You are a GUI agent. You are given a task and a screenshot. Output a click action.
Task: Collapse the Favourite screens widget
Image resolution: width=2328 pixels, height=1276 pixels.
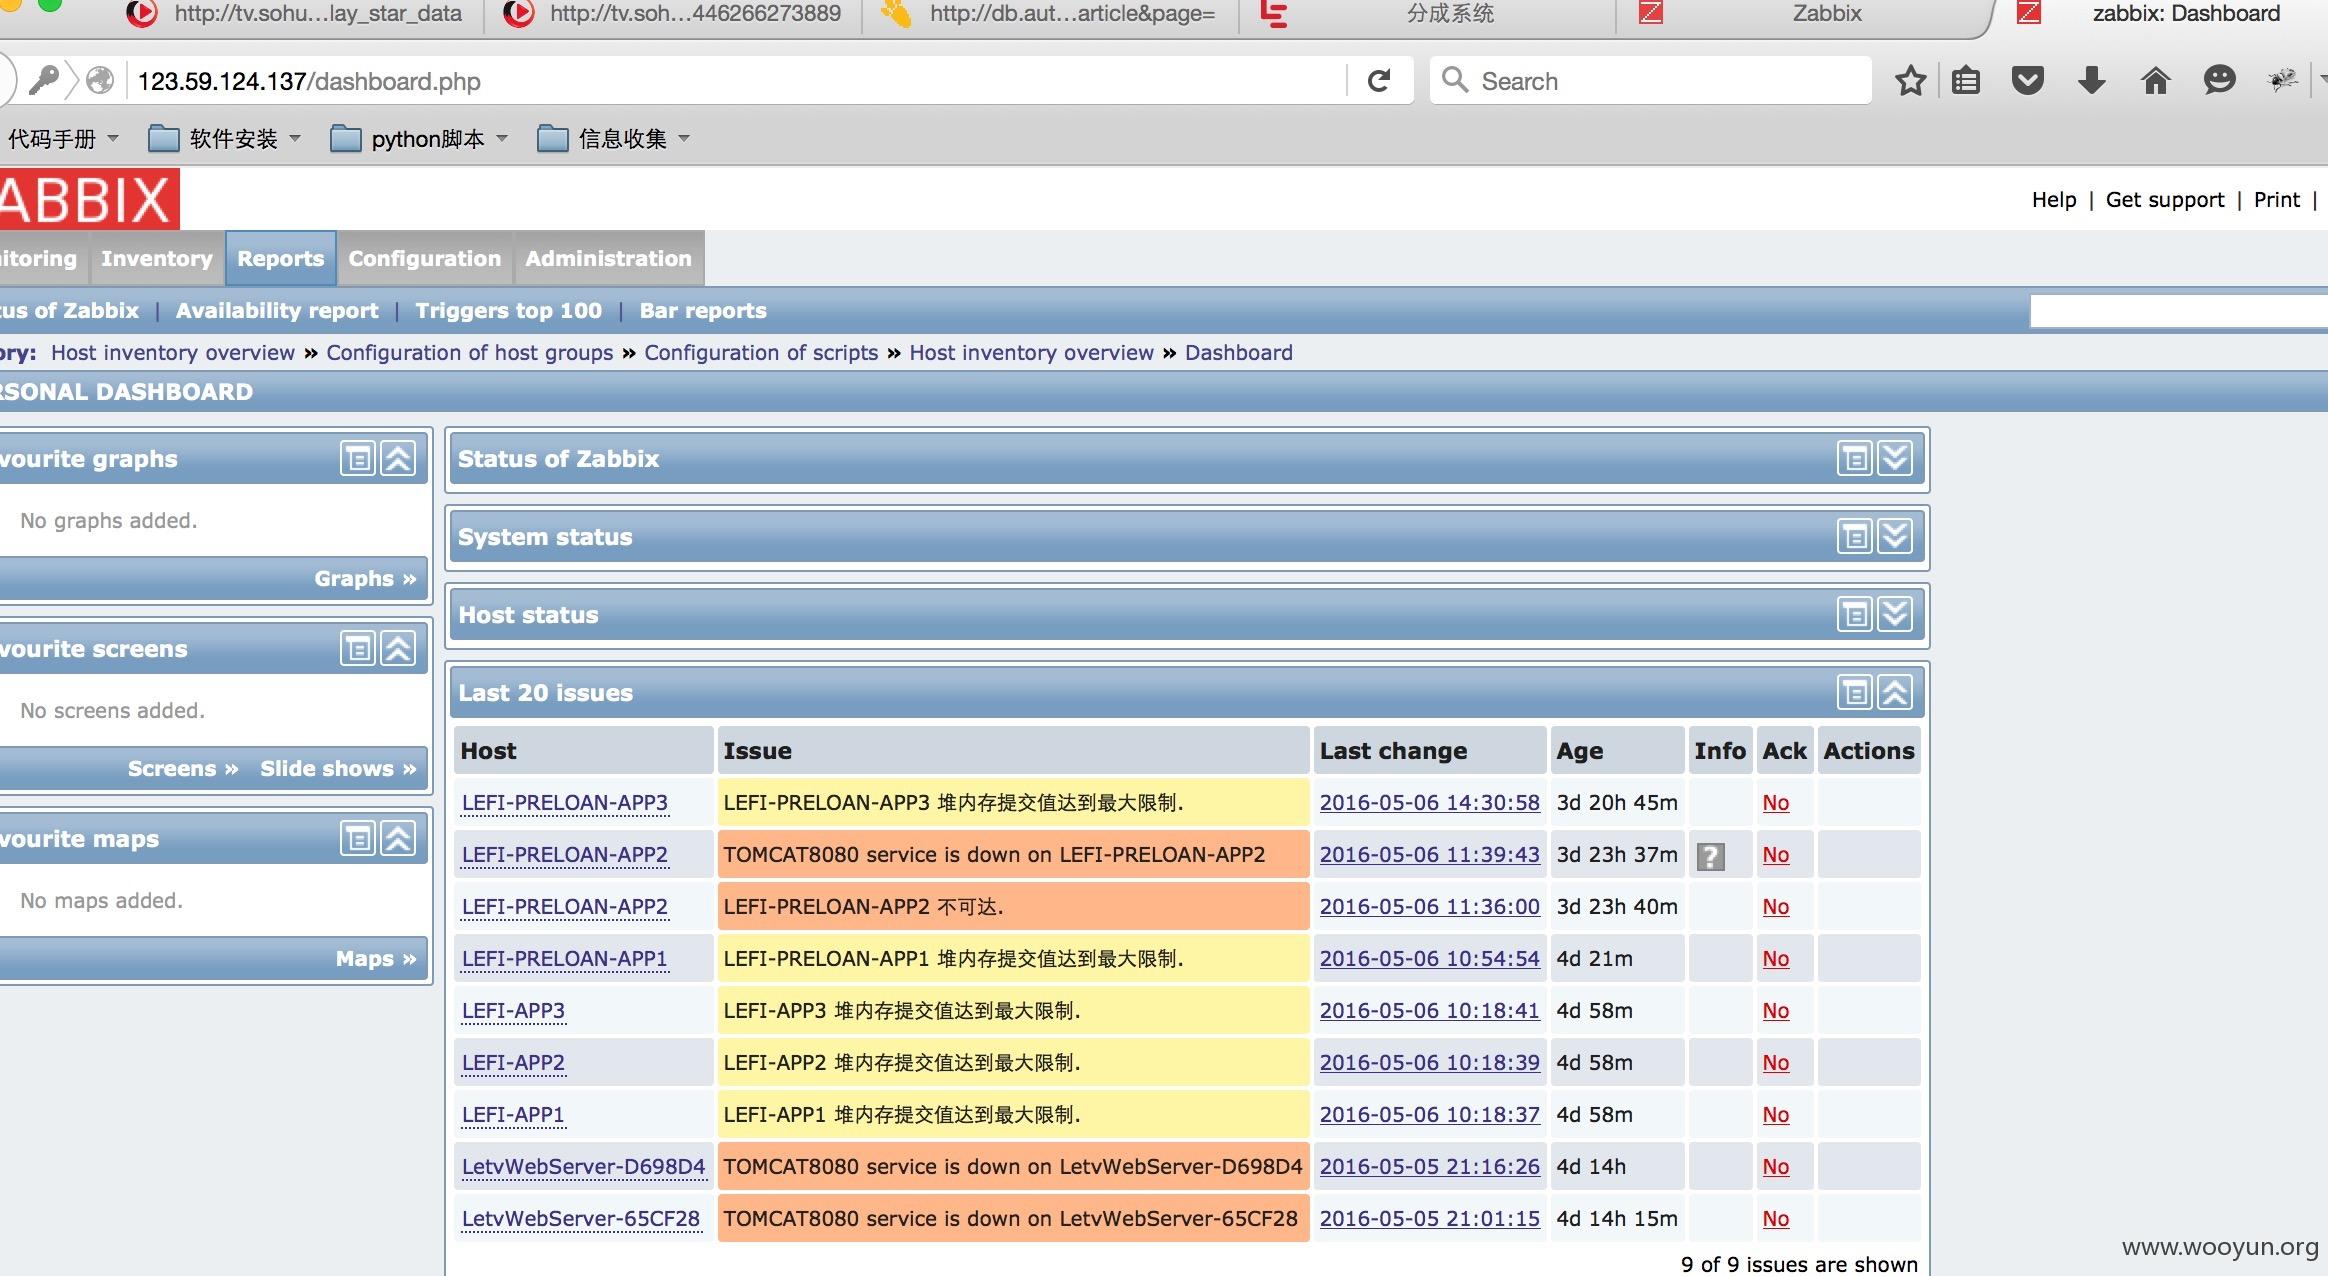pos(398,649)
